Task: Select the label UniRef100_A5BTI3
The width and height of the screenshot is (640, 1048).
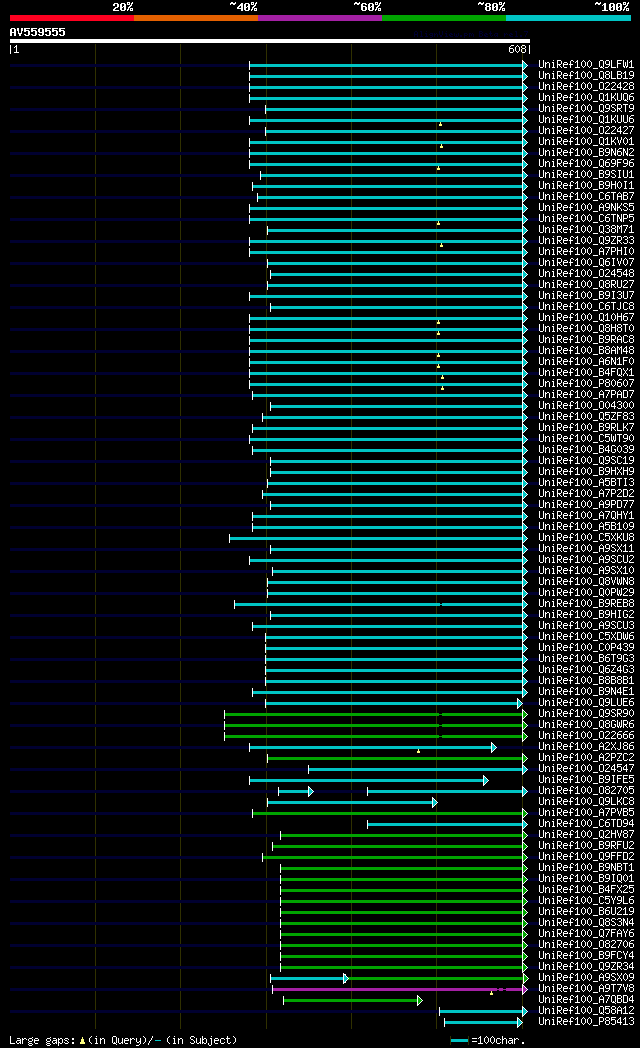Action: (586, 483)
